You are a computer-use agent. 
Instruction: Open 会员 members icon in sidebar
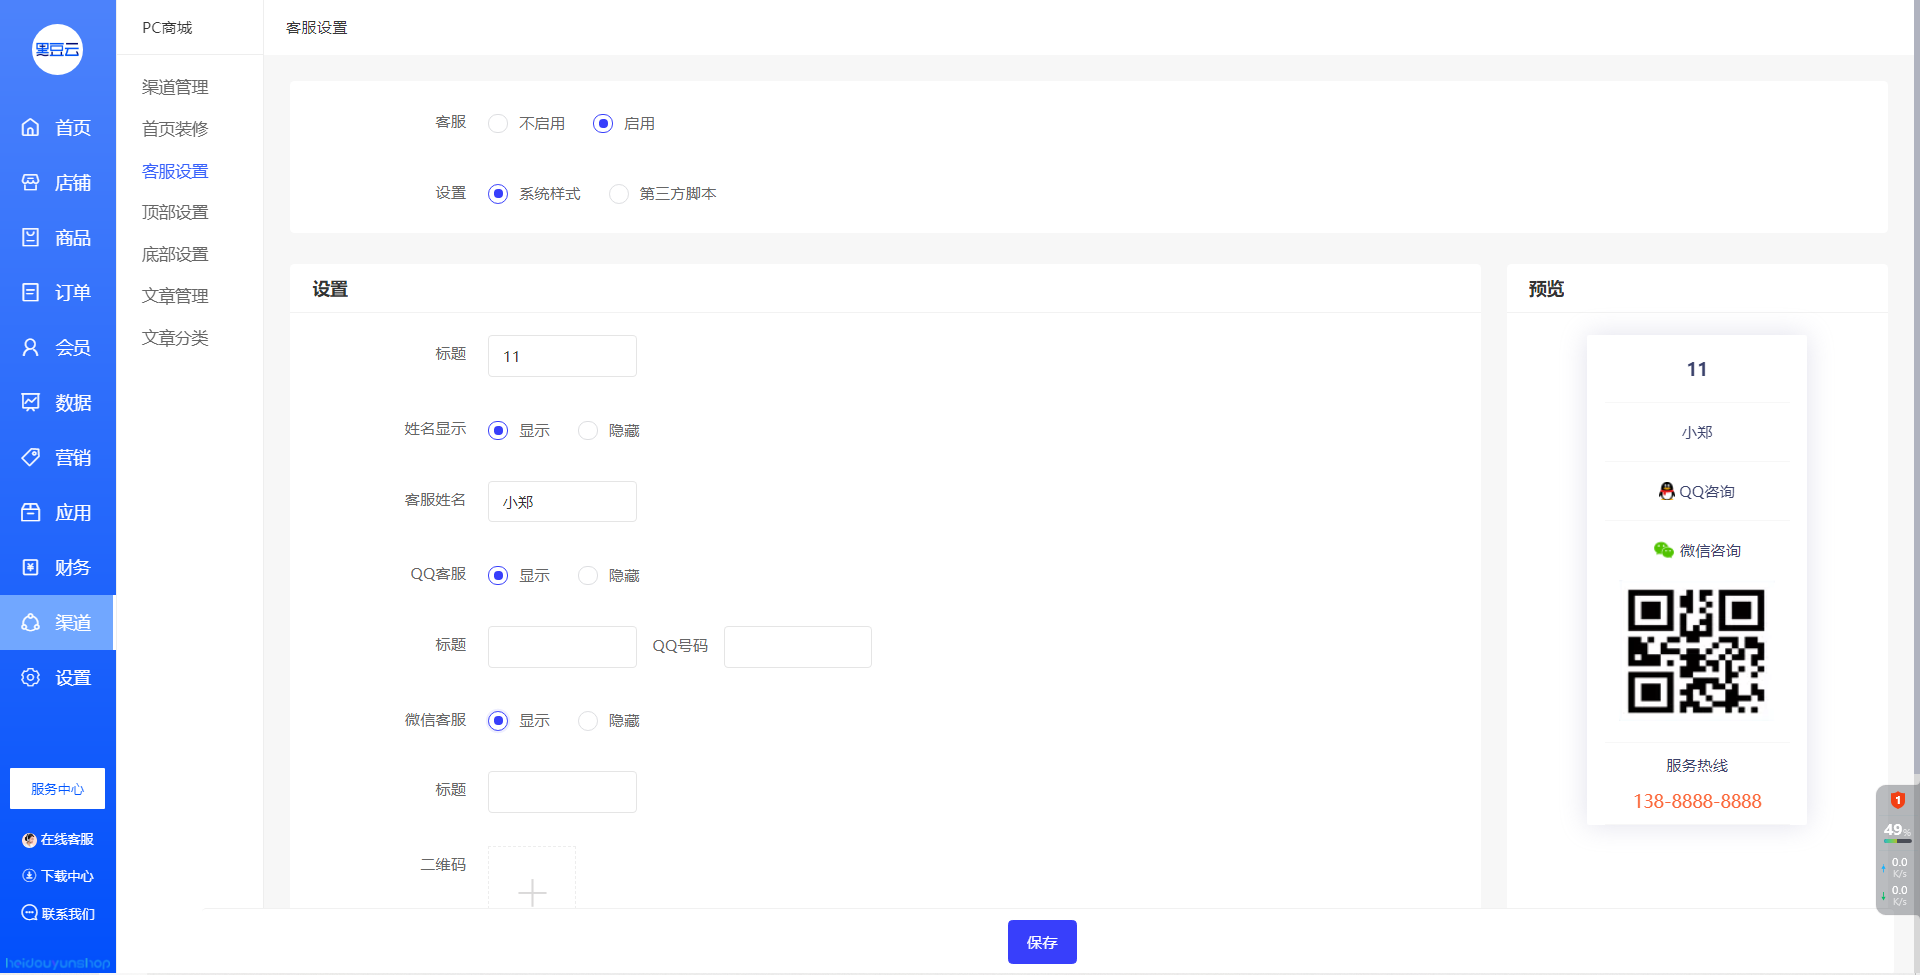pos(31,347)
